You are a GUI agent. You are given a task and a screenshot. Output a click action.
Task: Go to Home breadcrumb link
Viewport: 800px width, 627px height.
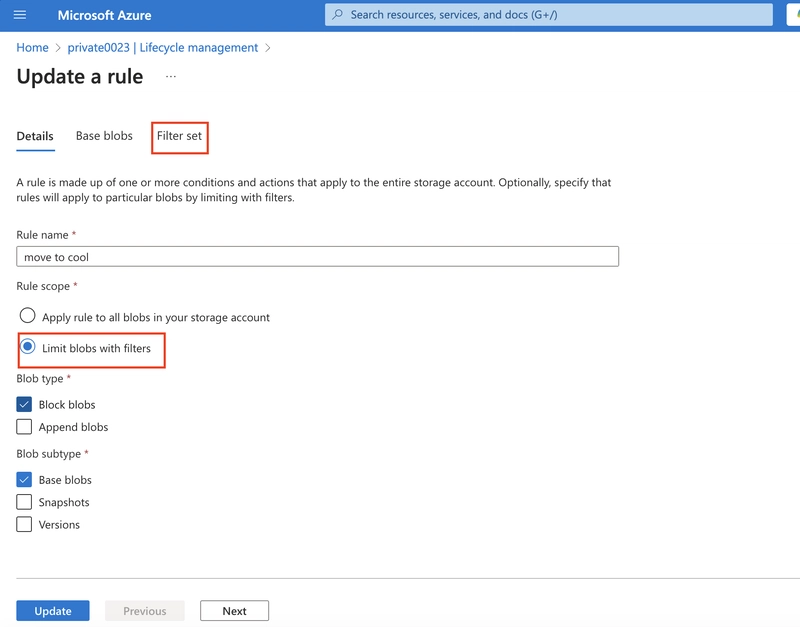tap(32, 47)
